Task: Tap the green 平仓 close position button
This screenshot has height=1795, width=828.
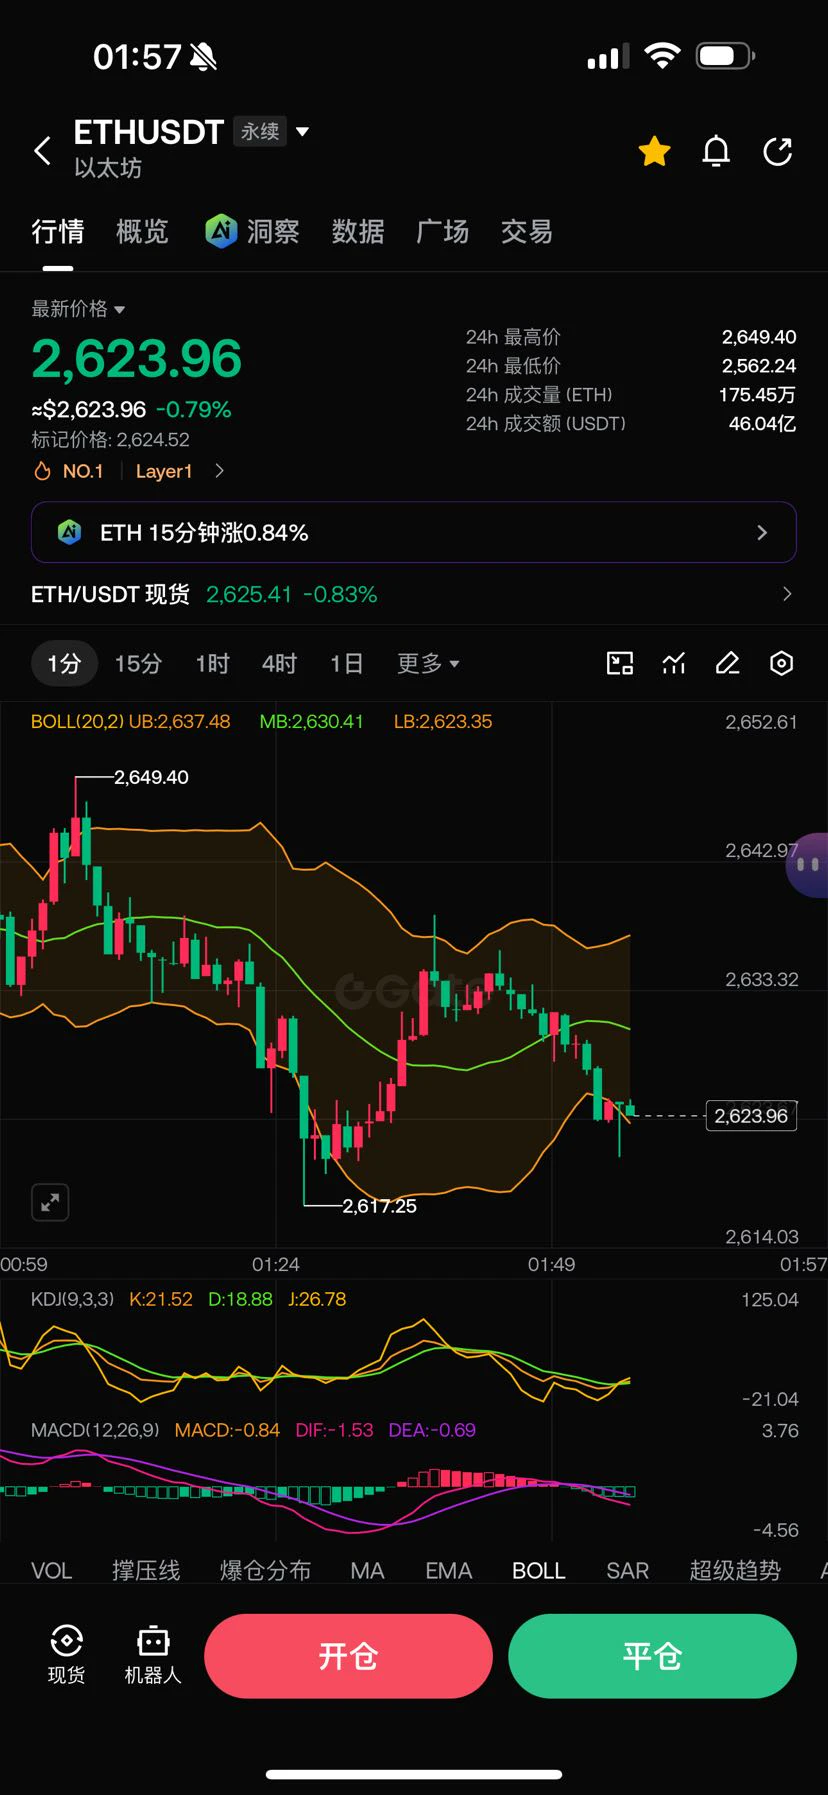Action: tap(652, 1656)
